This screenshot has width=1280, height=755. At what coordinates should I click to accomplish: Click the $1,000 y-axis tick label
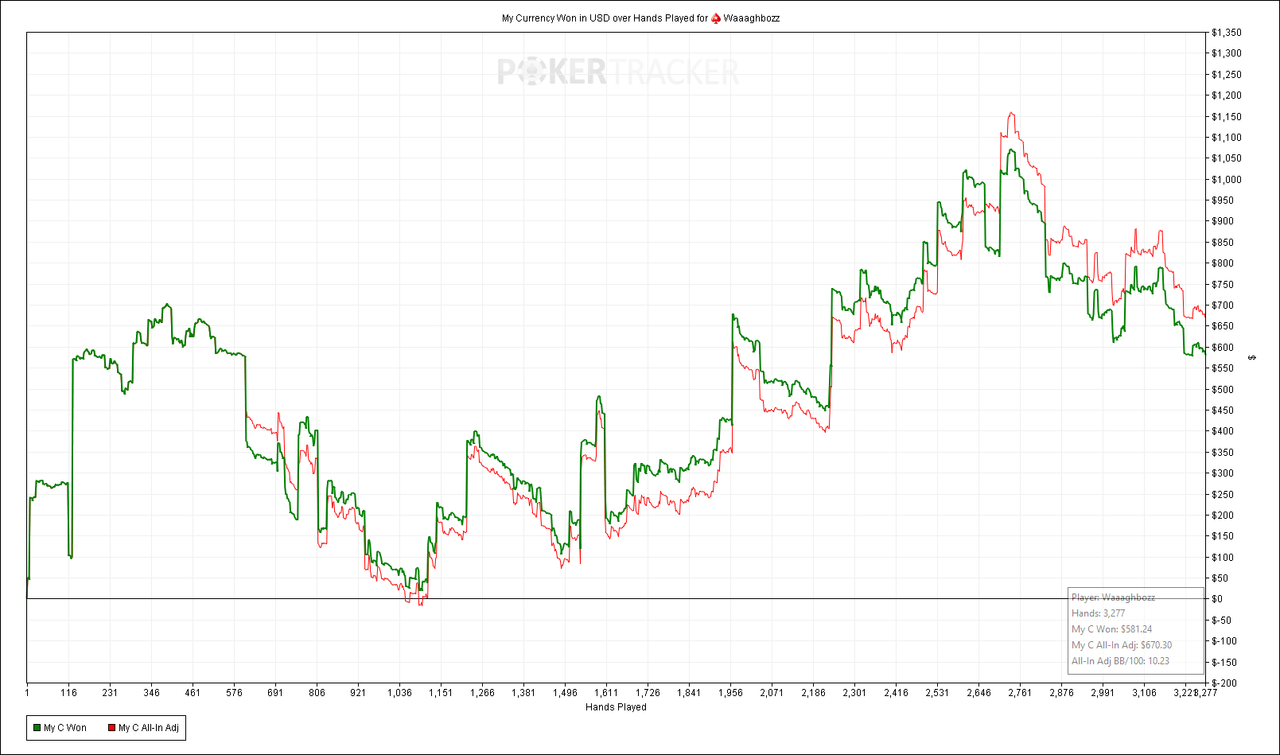1226,179
